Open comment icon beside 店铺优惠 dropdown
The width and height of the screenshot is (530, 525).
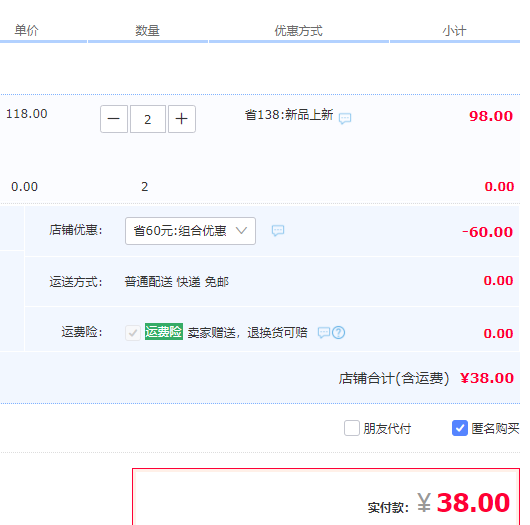[x=278, y=231]
